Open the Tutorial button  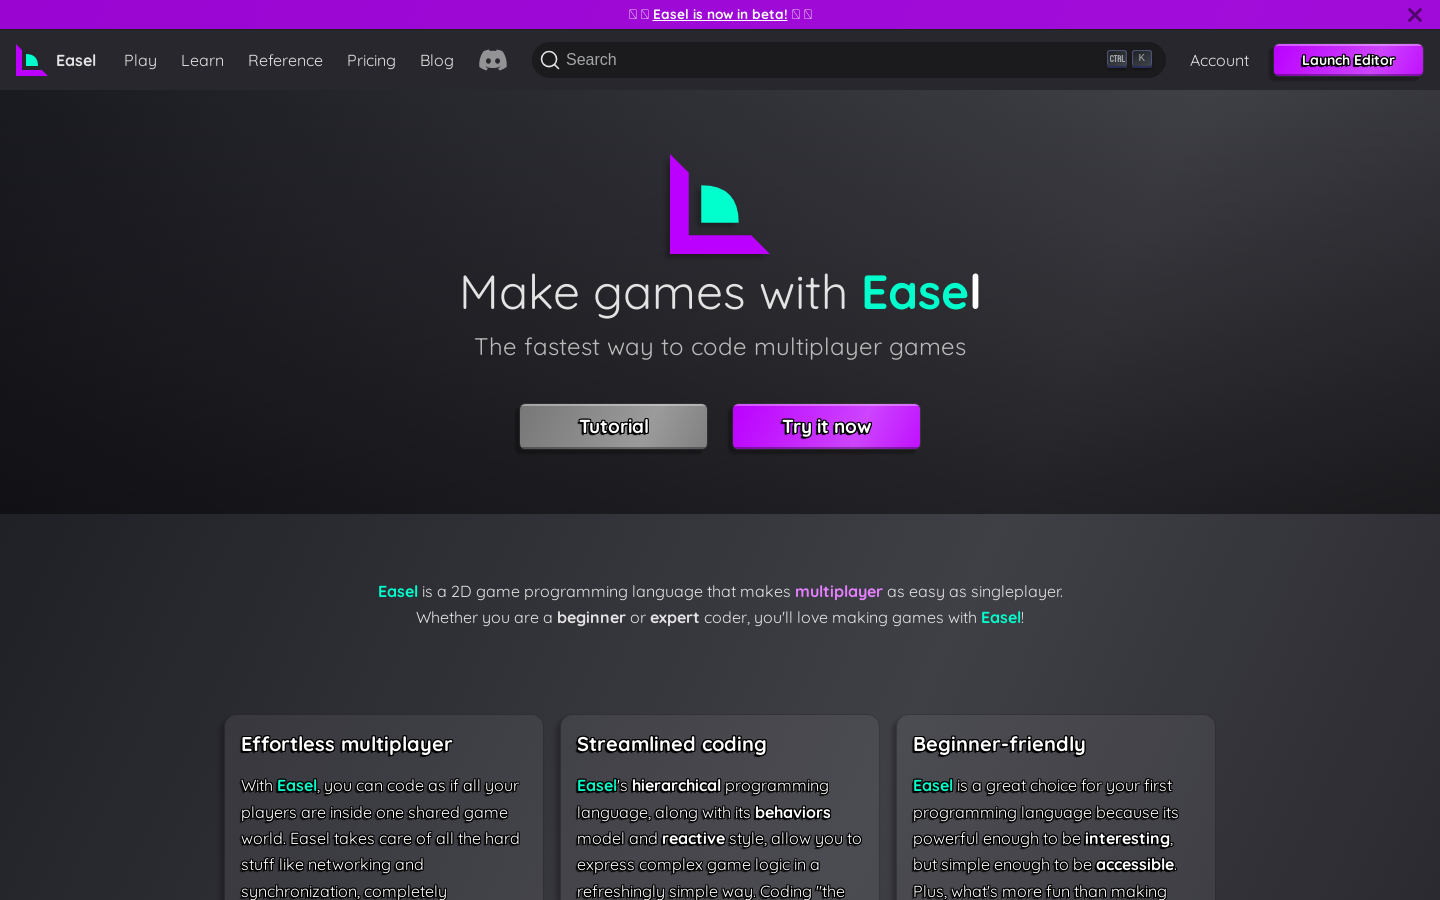pyautogui.click(x=613, y=427)
